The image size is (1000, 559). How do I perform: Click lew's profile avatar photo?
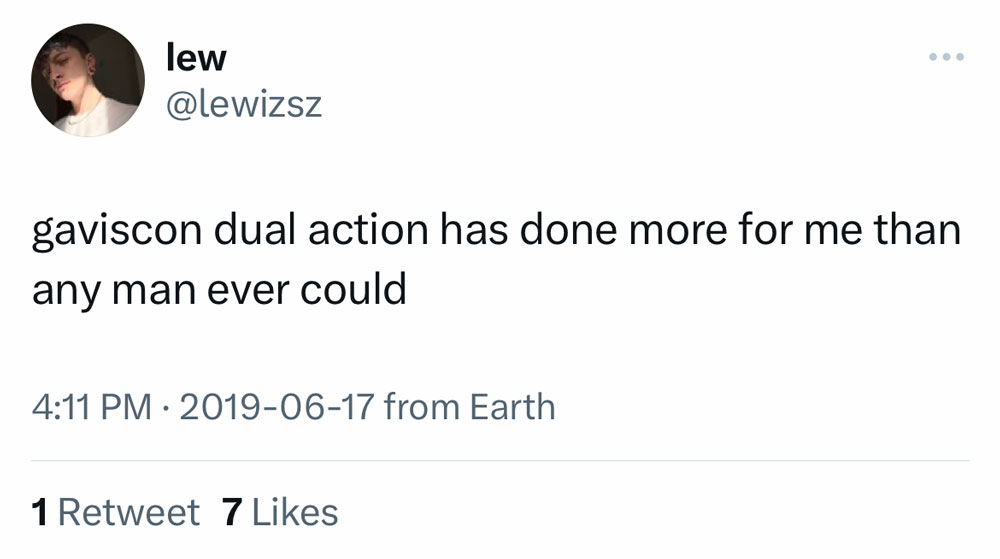pos(88,80)
